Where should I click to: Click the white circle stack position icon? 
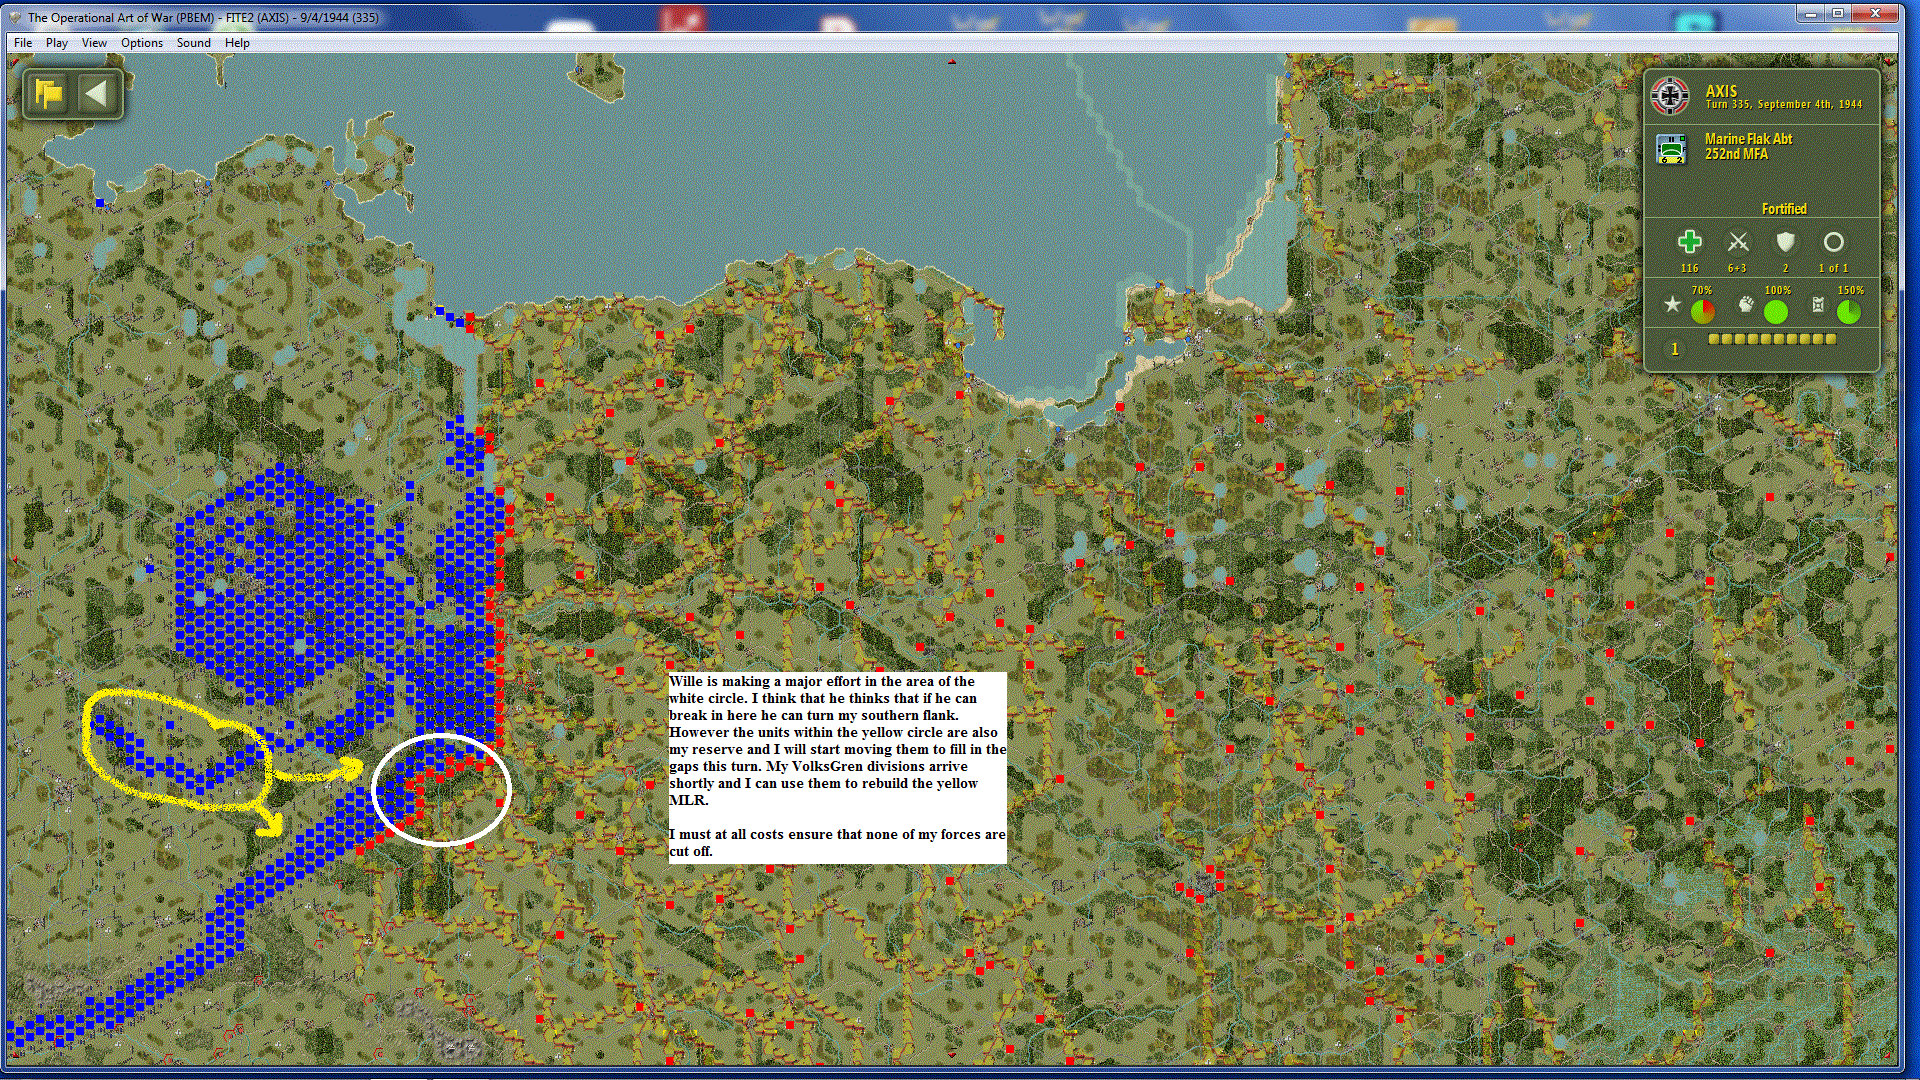[1833, 242]
